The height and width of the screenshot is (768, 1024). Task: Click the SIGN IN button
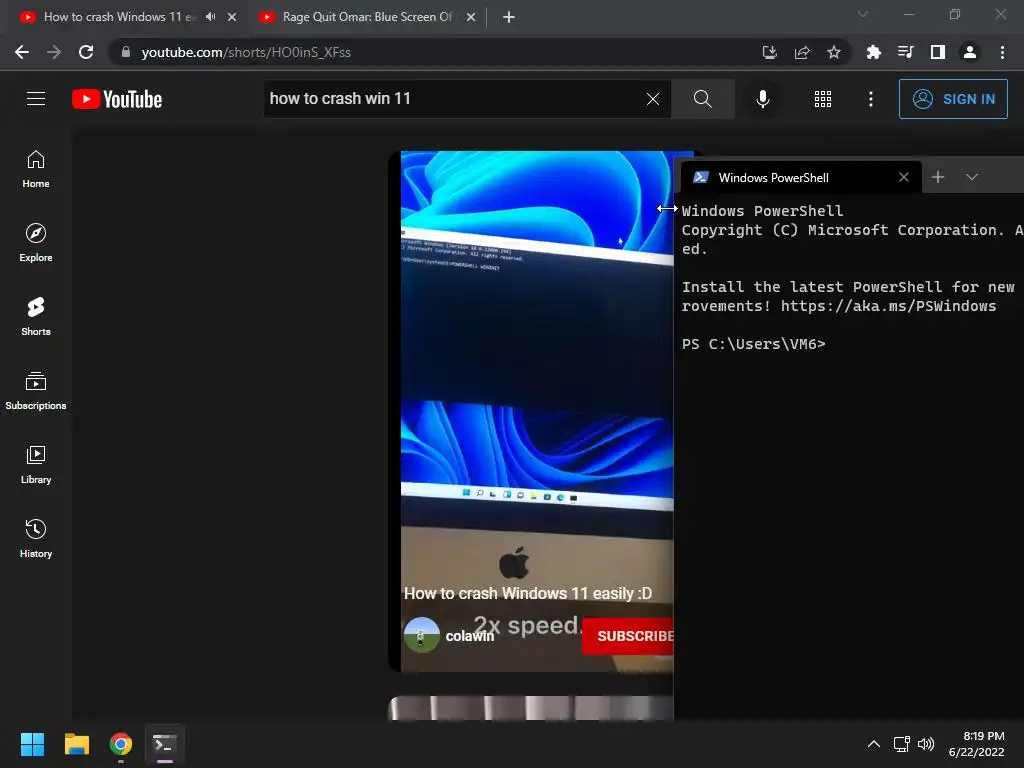click(x=953, y=99)
